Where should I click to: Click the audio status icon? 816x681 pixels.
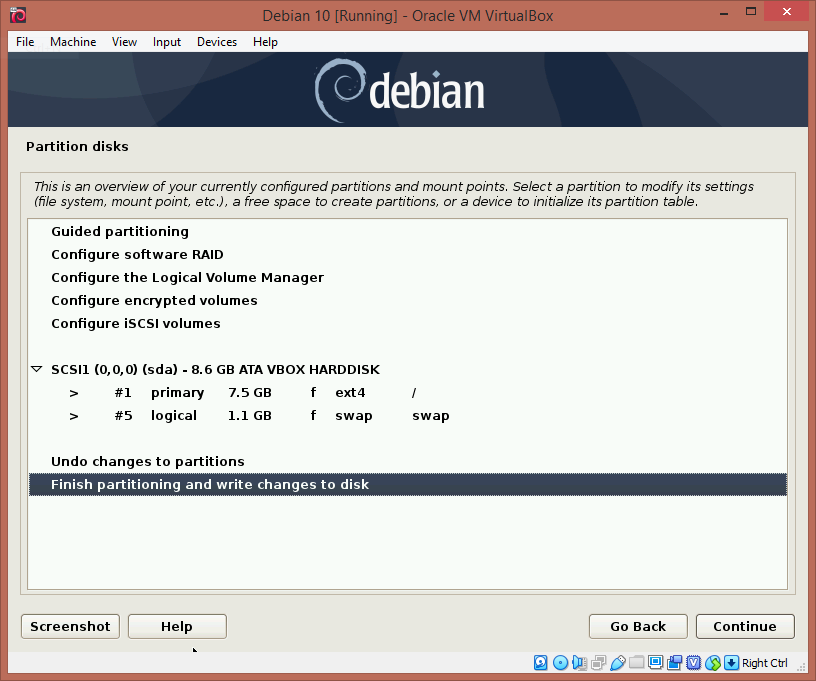click(x=579, y=663)
